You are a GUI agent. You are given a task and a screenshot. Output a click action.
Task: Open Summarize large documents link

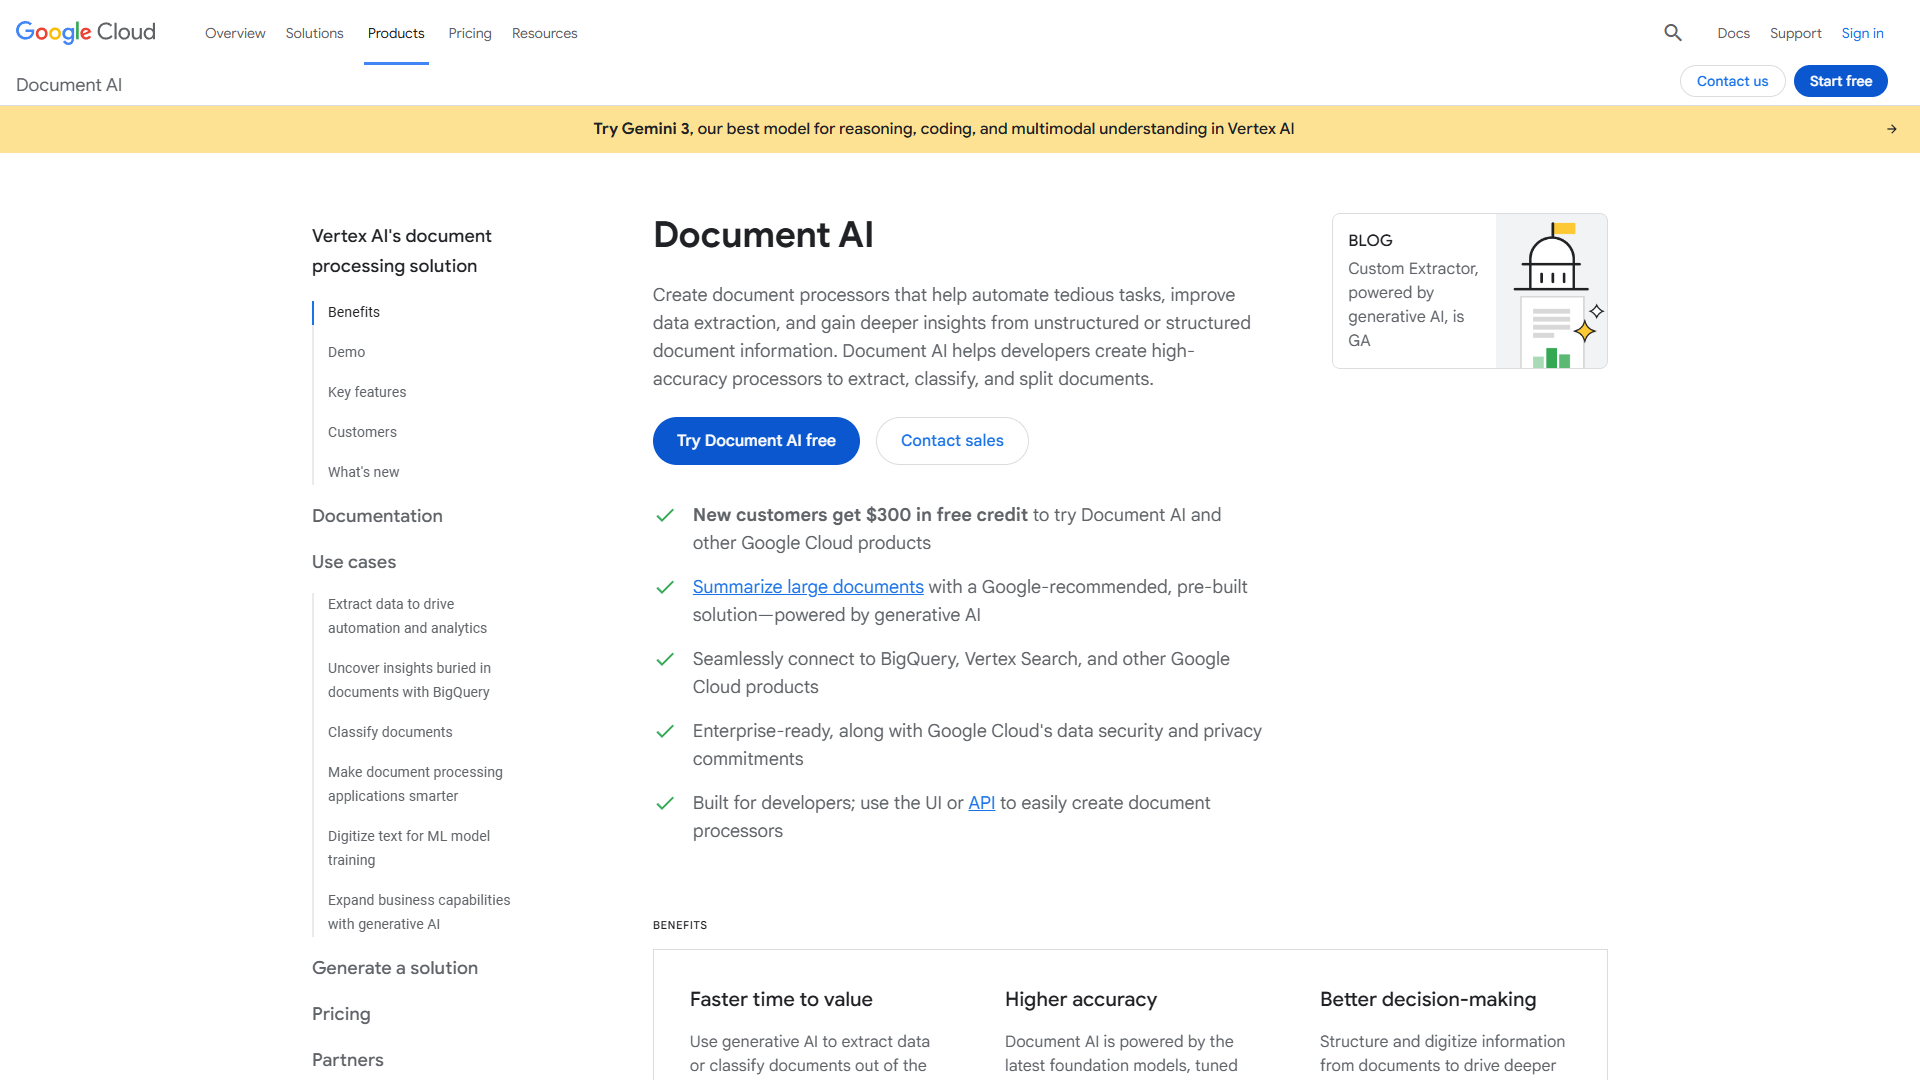tap(807, 587)
